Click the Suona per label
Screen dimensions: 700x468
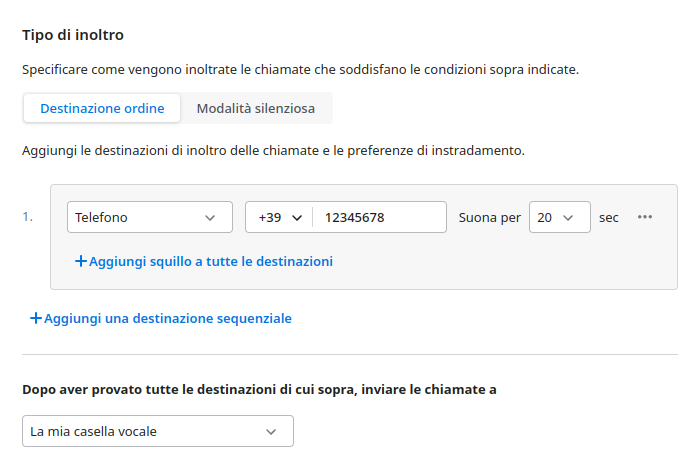coord(489,217)
